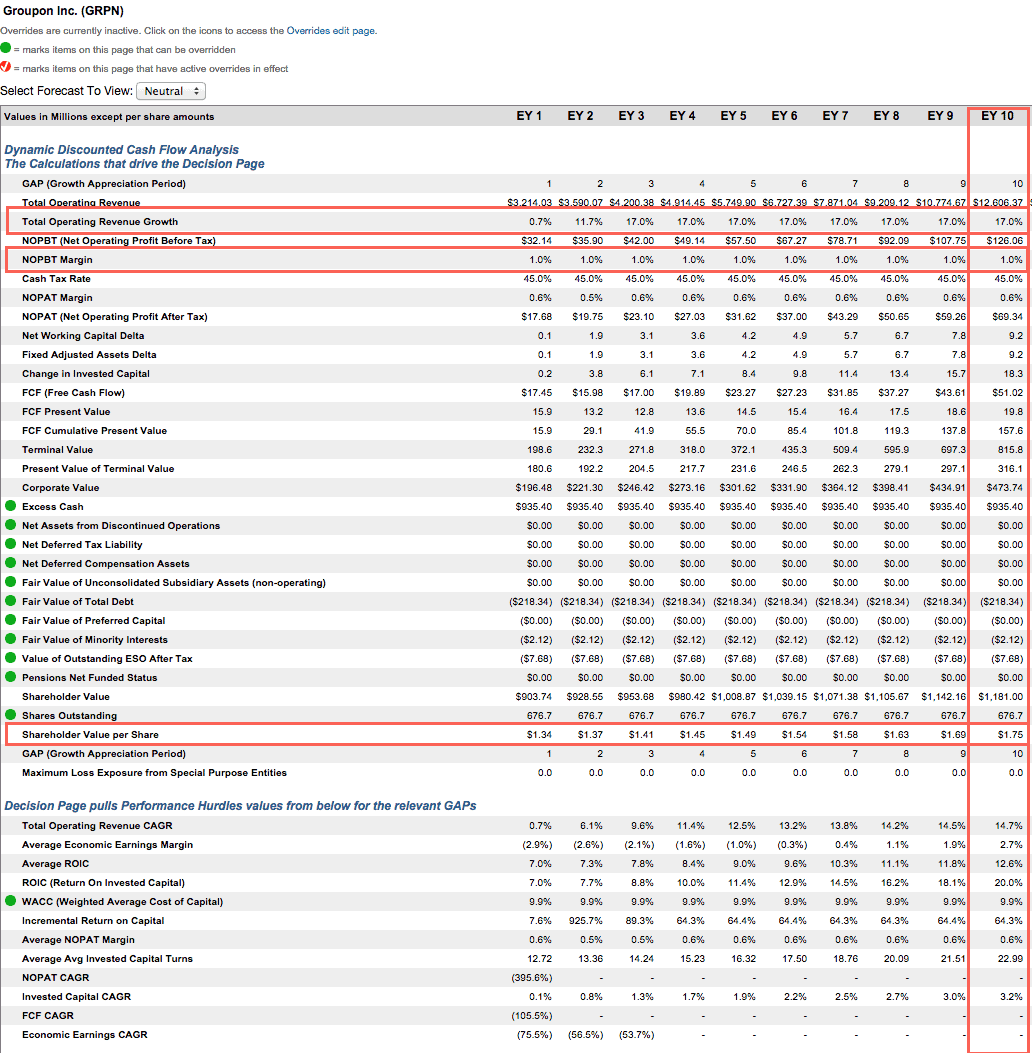Select the $1.75 shareholder value per share

coord(1011,735)
